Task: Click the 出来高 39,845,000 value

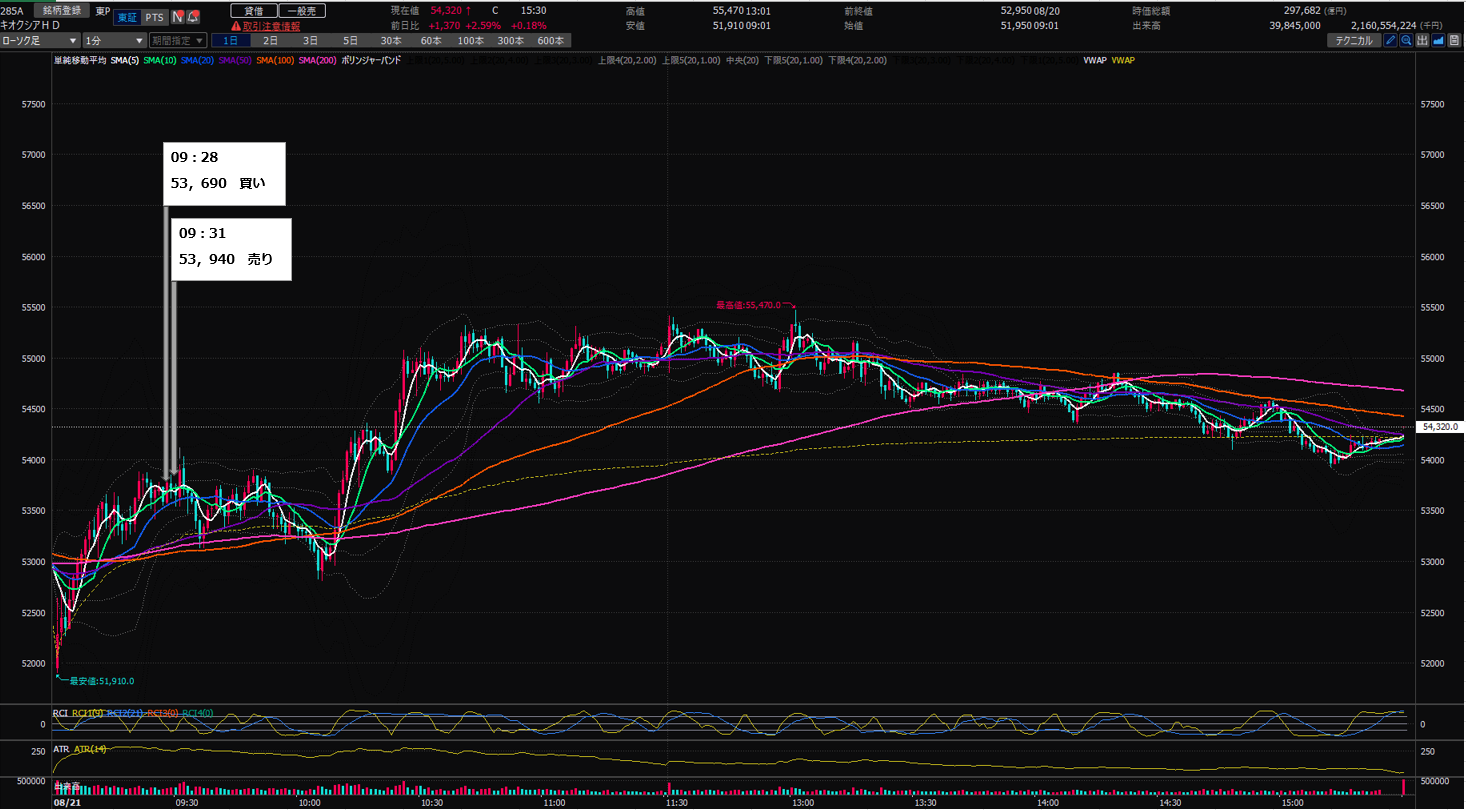Action: click(x=1295, y=25)
